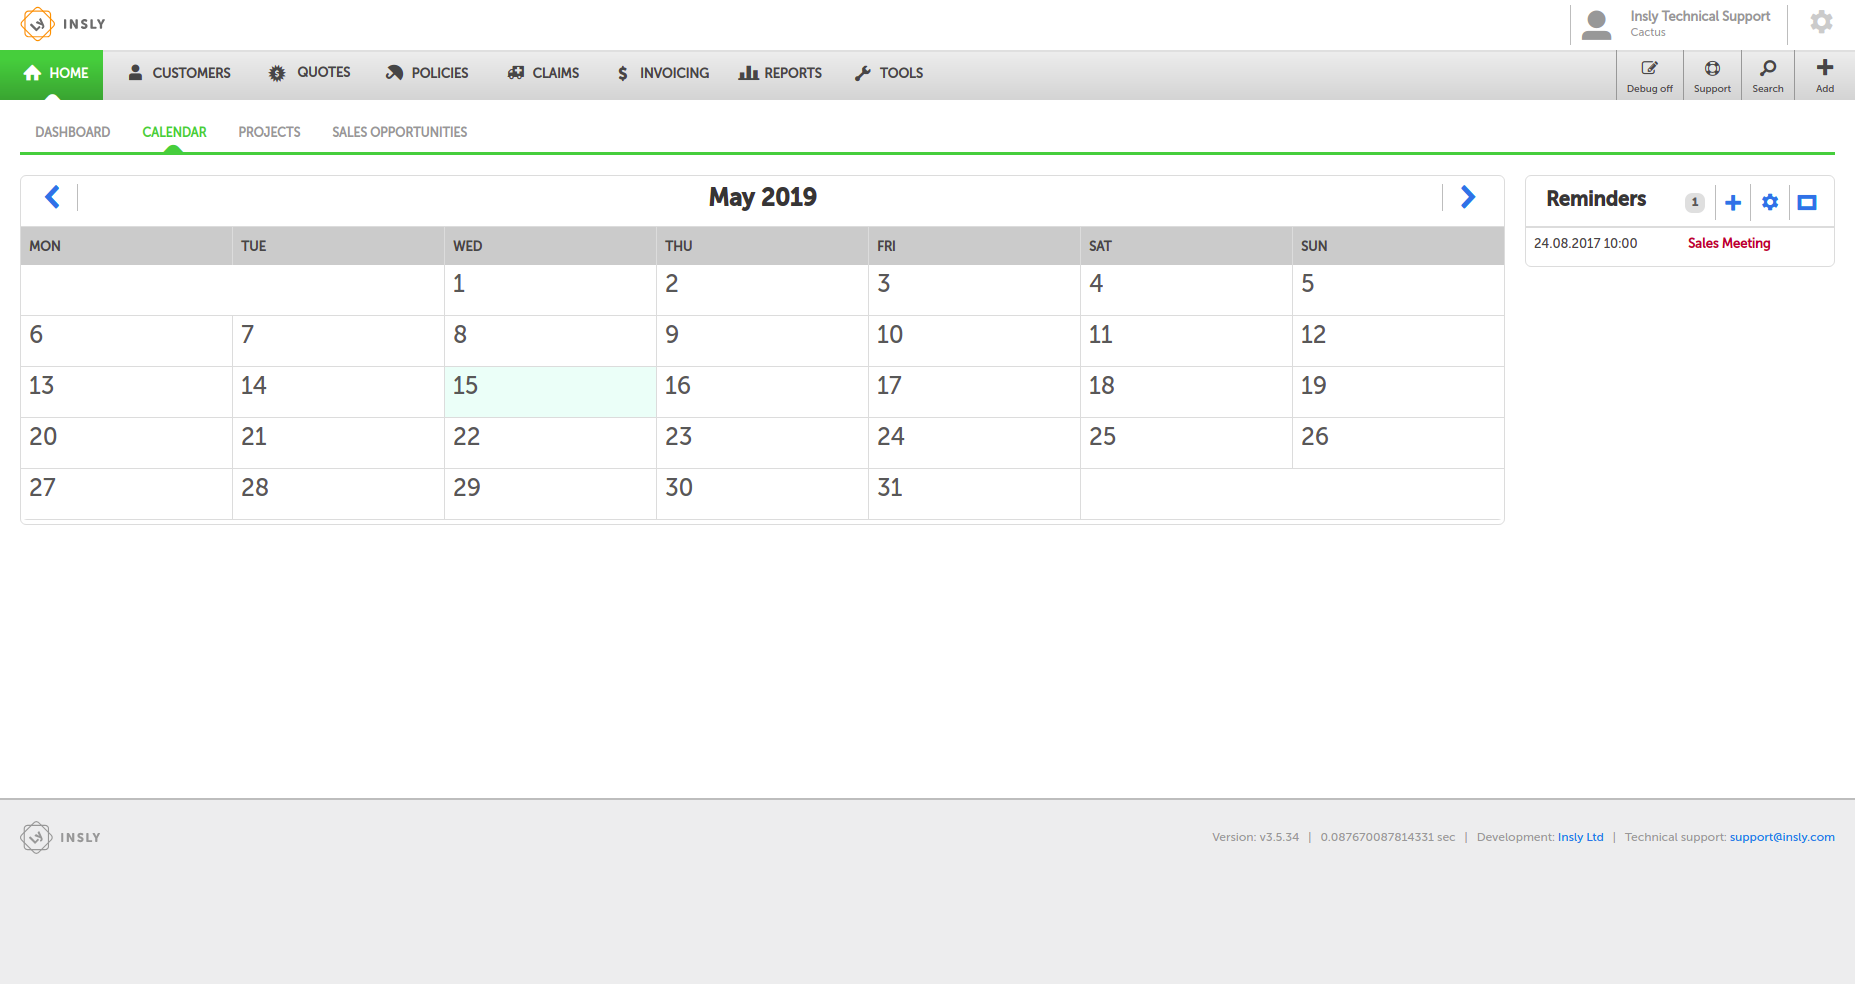This screenshot has height=984, width=1855.
Task: Select May 7 in calendar
Action: [338, 341]
